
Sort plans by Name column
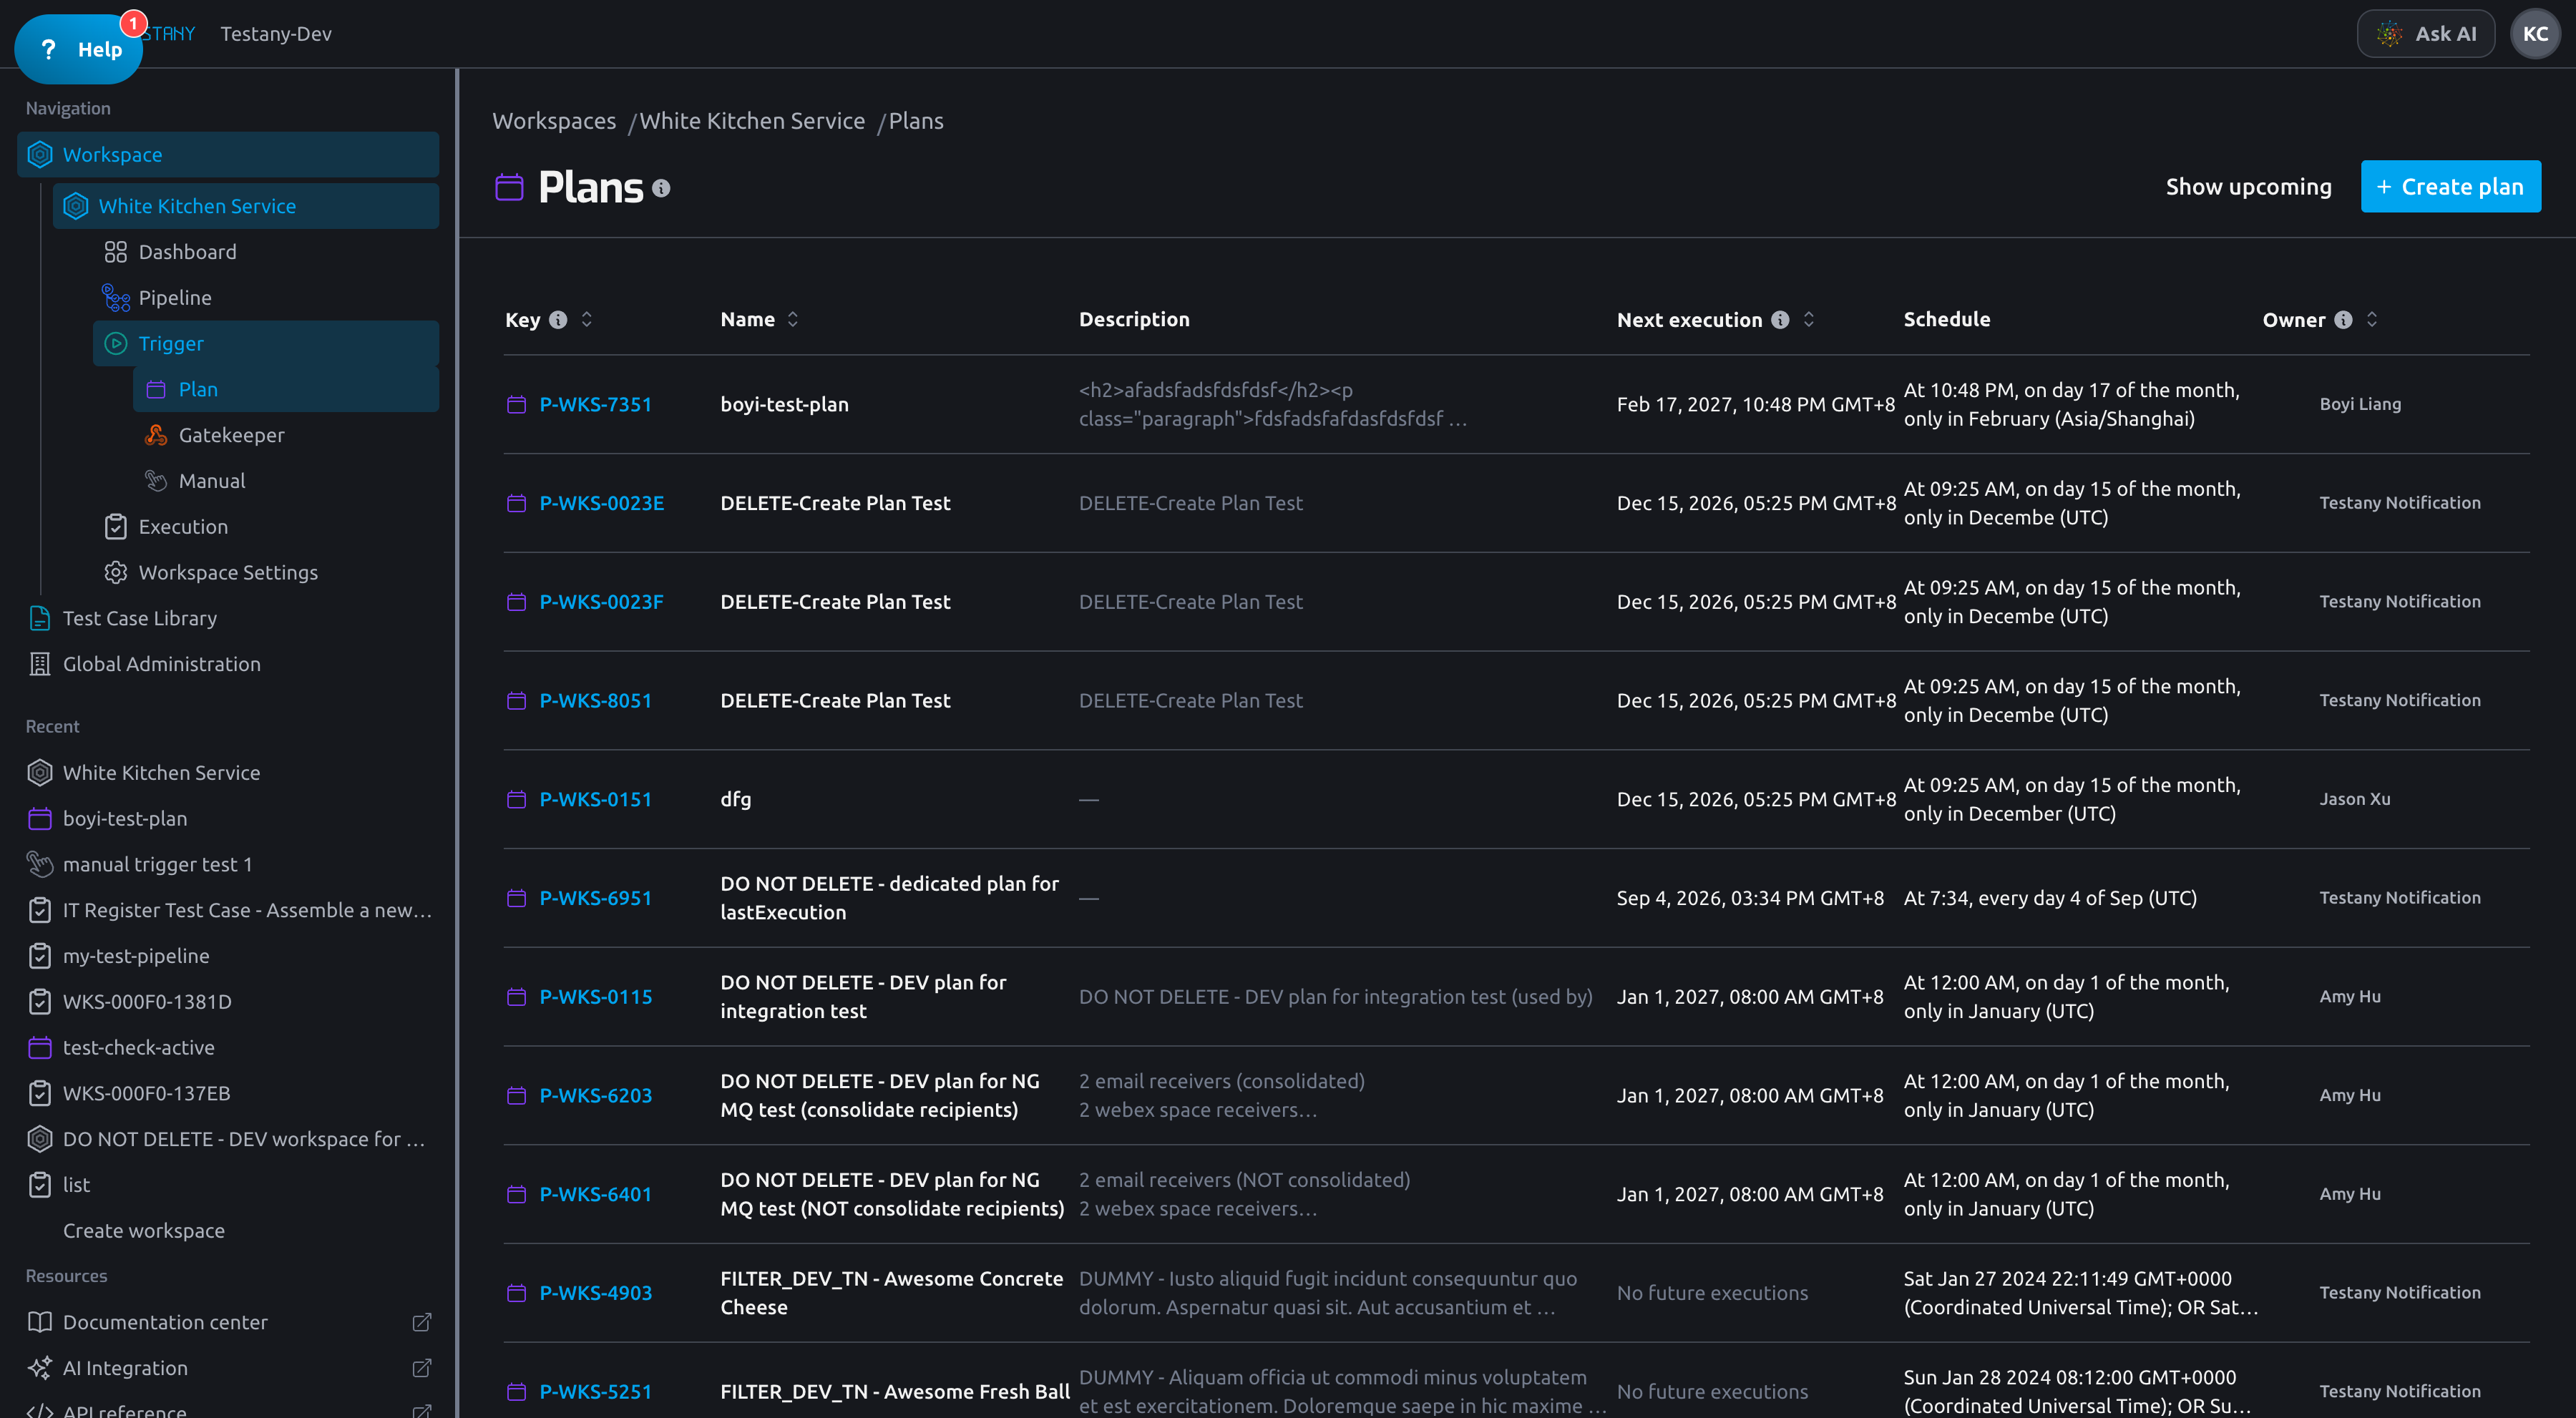coord(793,320)
